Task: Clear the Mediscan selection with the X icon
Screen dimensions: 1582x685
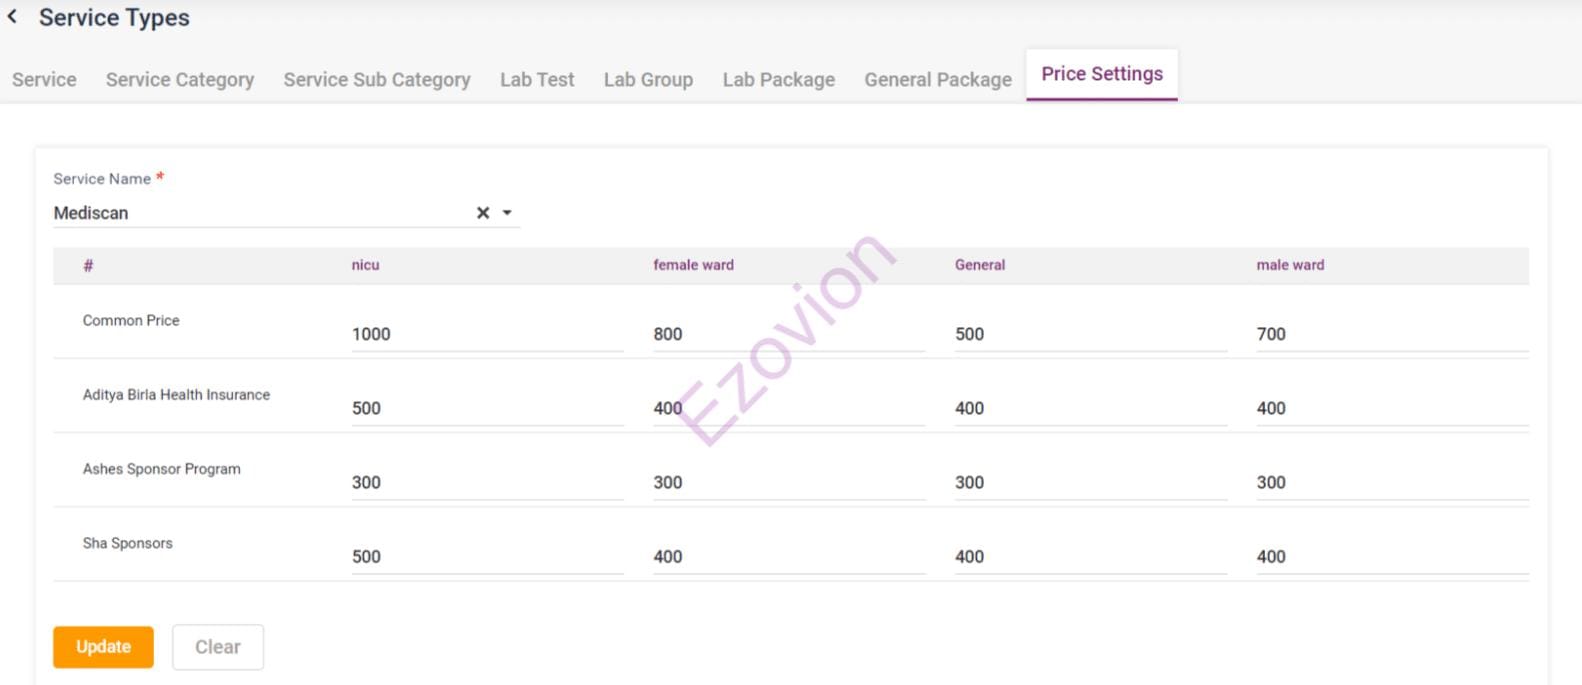Action: coord(483,213)
